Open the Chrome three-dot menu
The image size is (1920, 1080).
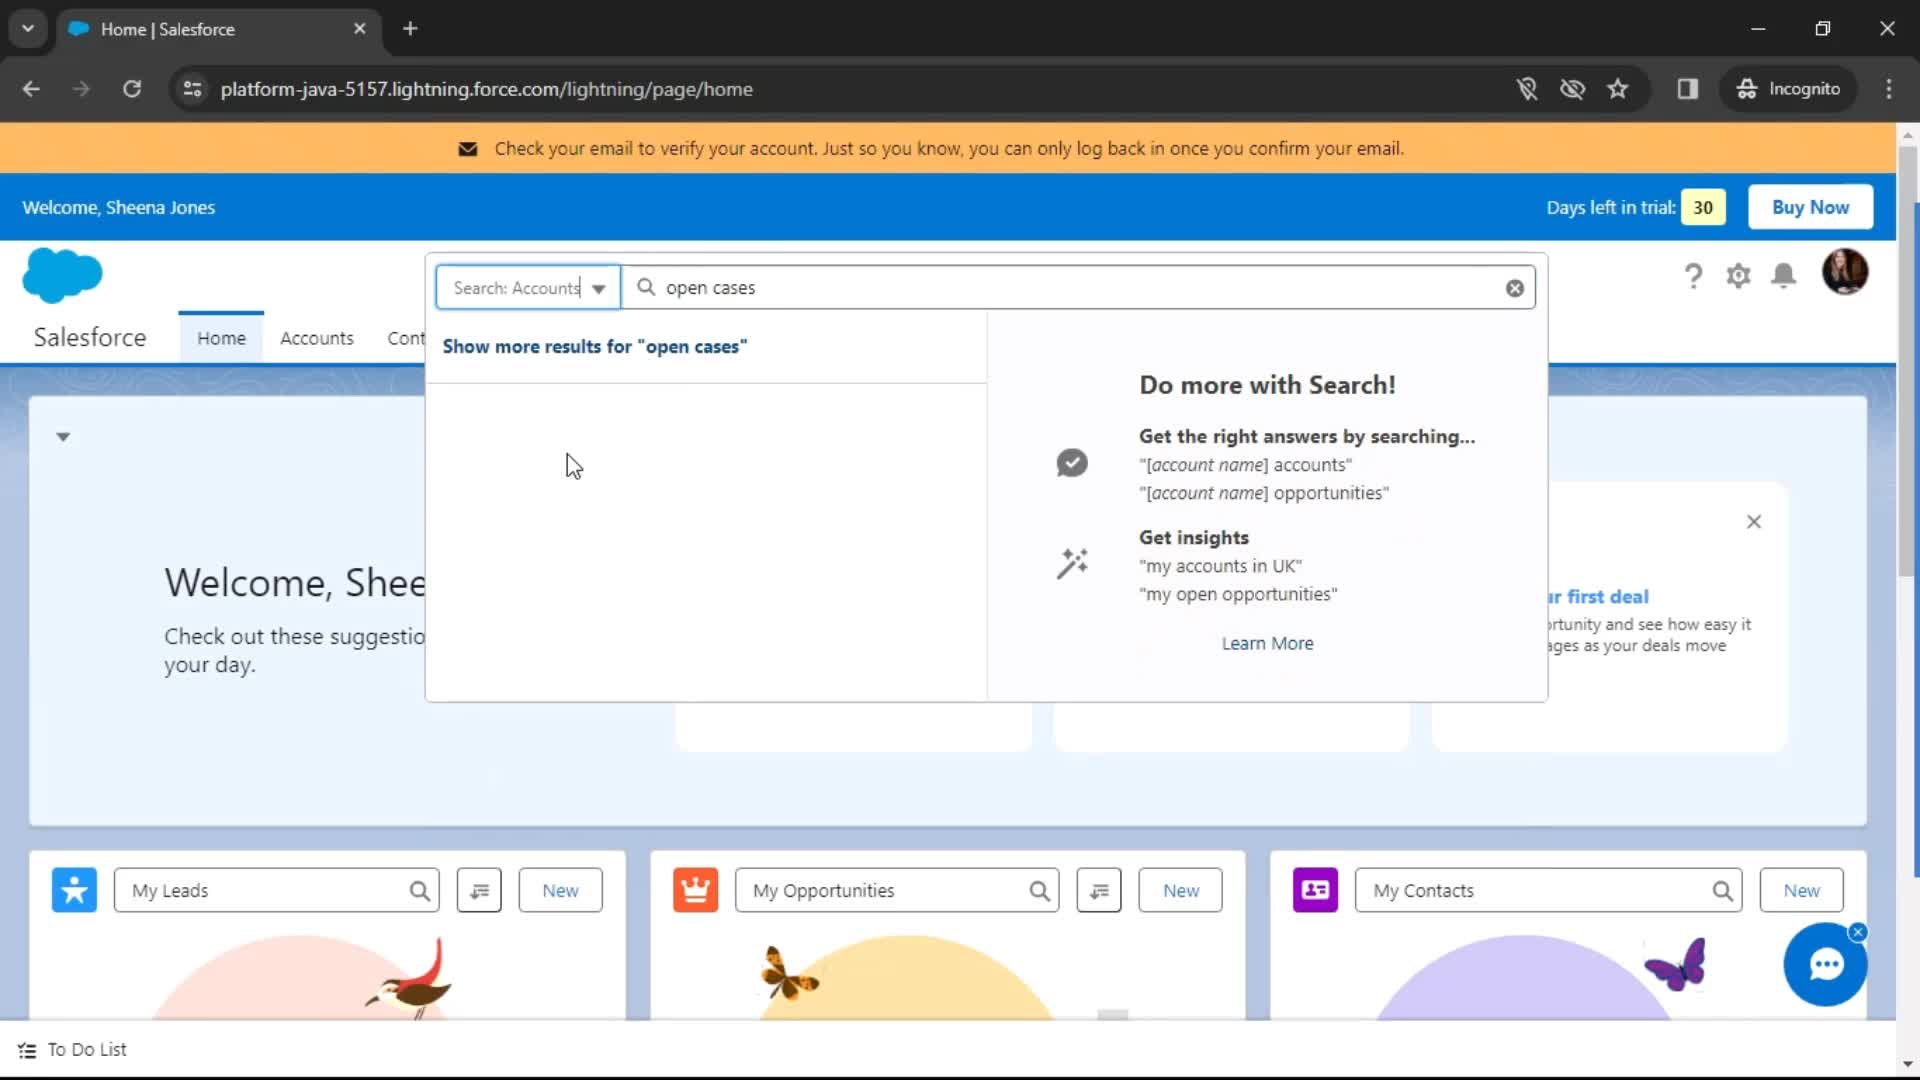click(x=1889, y=89)
